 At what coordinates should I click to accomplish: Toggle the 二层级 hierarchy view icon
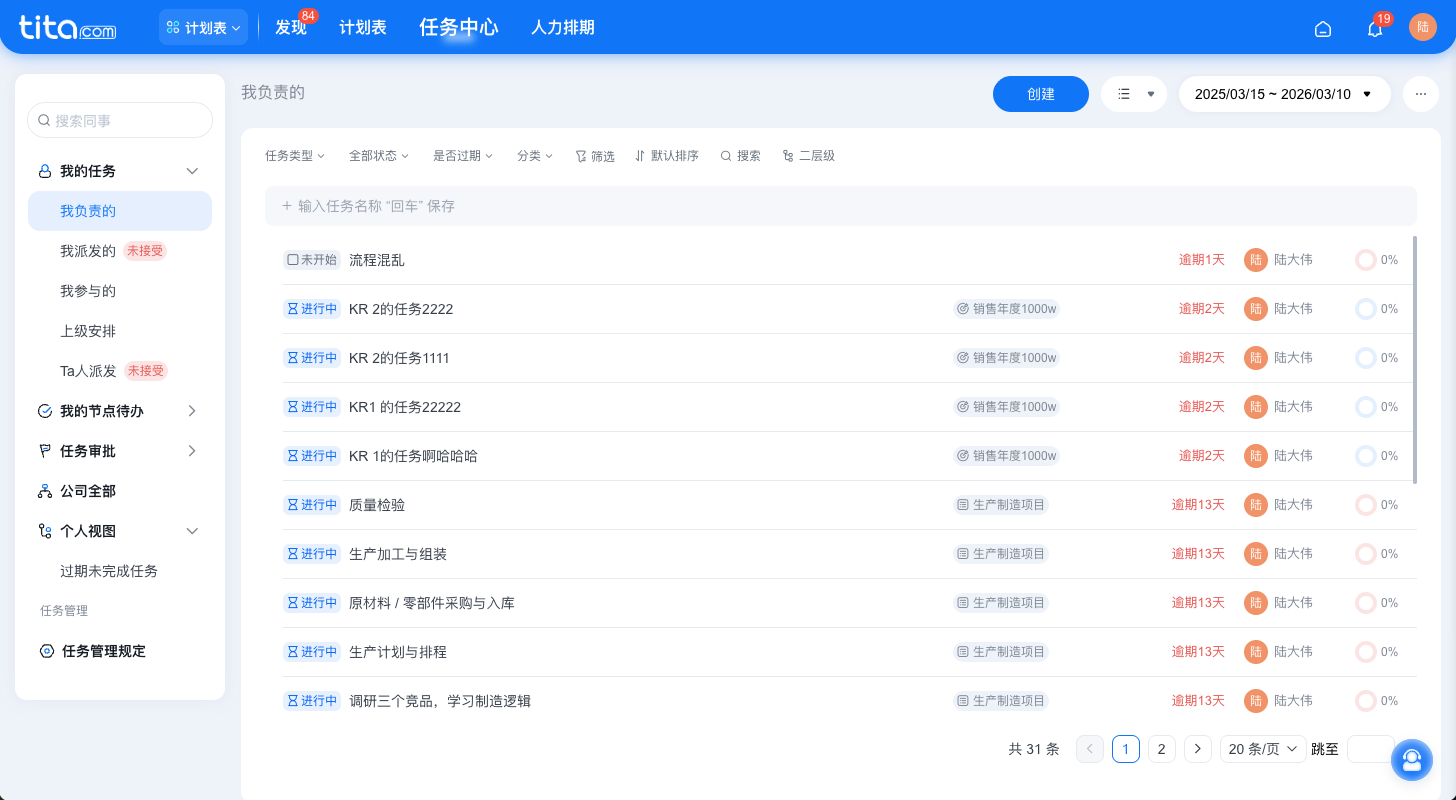[x=789, y=155]
